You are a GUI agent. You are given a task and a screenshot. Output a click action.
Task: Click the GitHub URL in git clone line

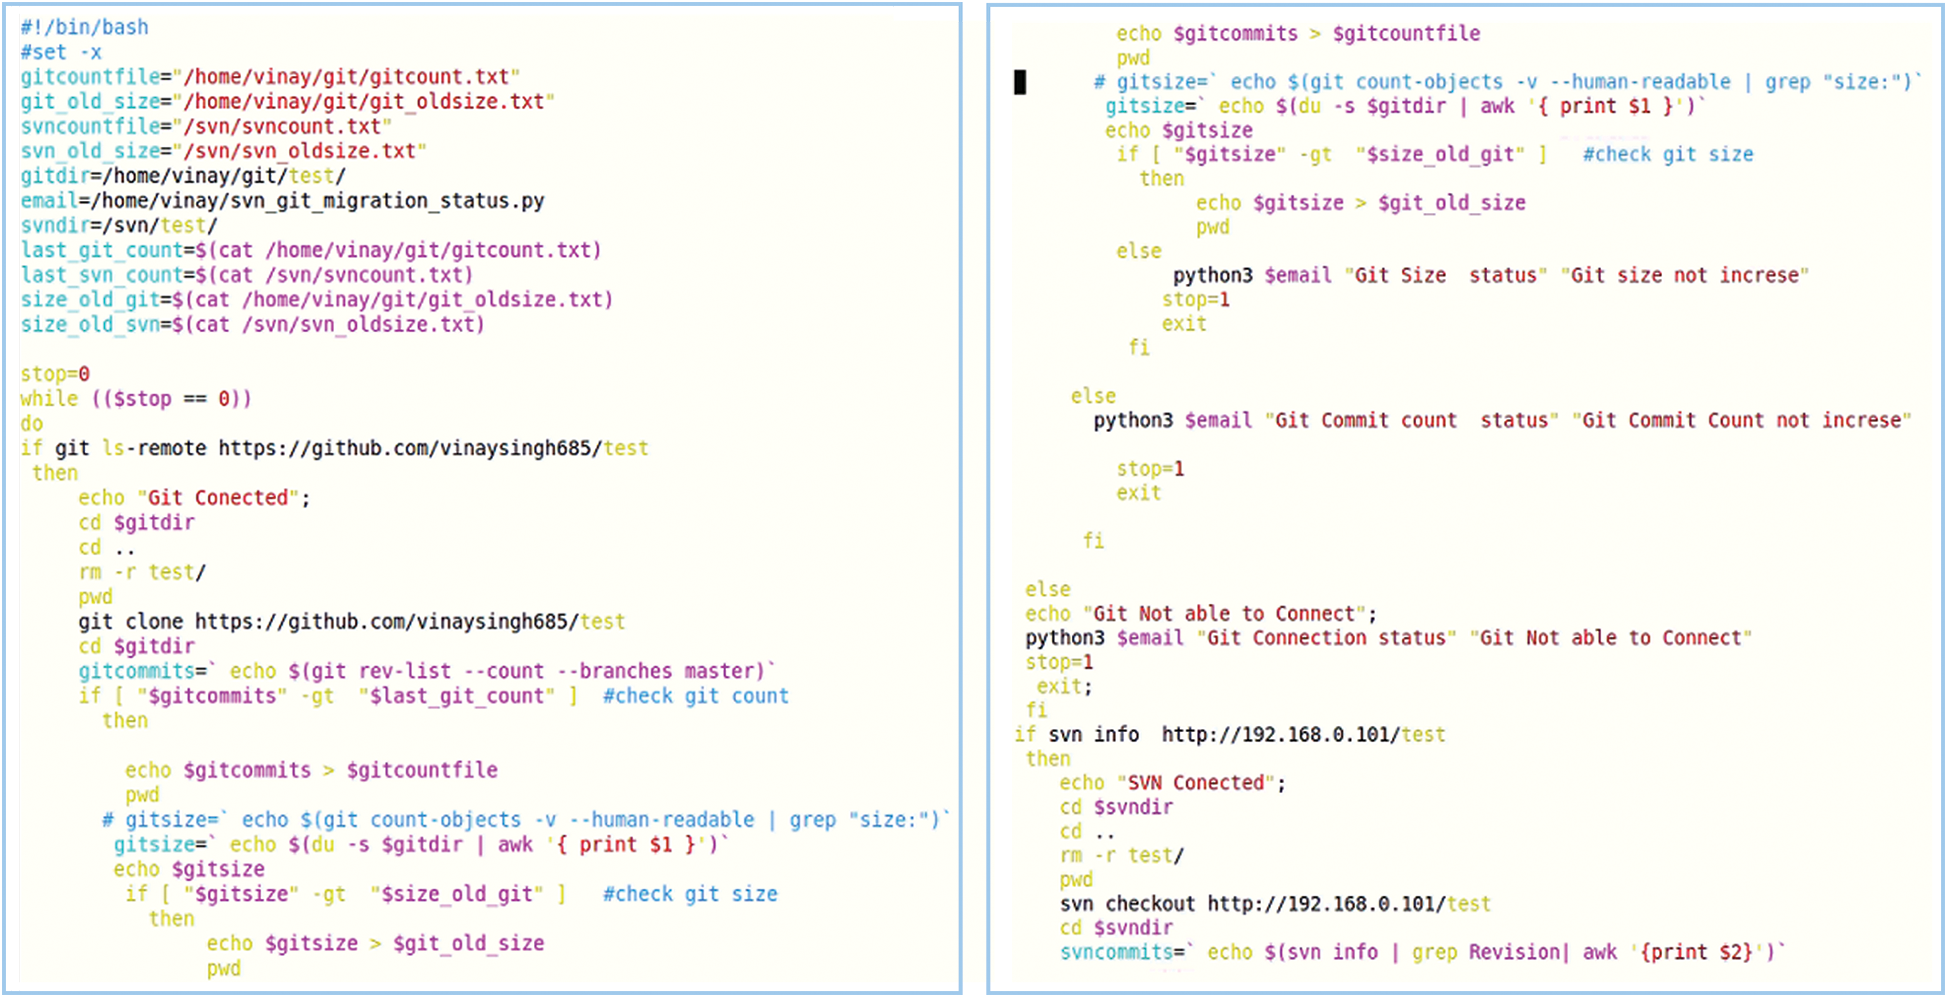point(409,622)
